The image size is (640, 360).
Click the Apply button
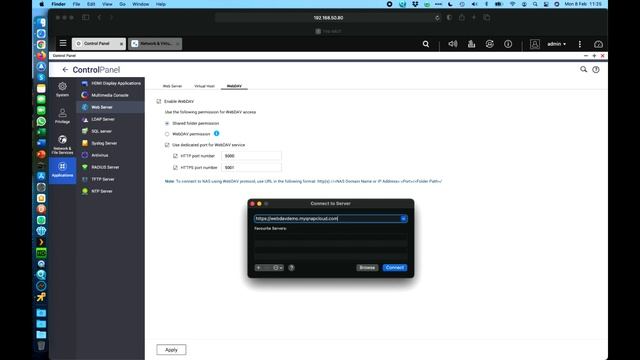click(x=171, y=350)
